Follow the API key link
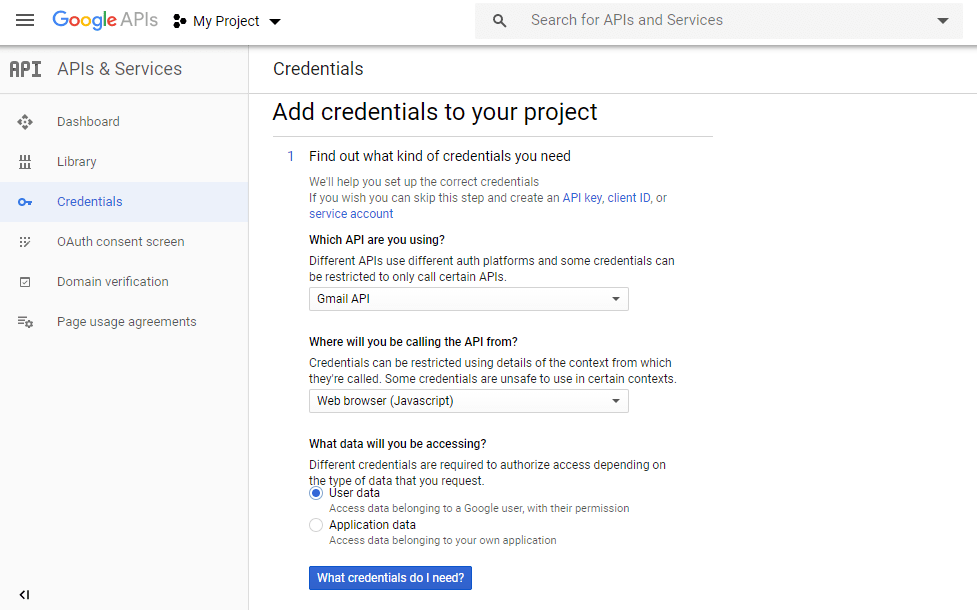This screenshot has width=977, height=610. (x=582, y=198)
